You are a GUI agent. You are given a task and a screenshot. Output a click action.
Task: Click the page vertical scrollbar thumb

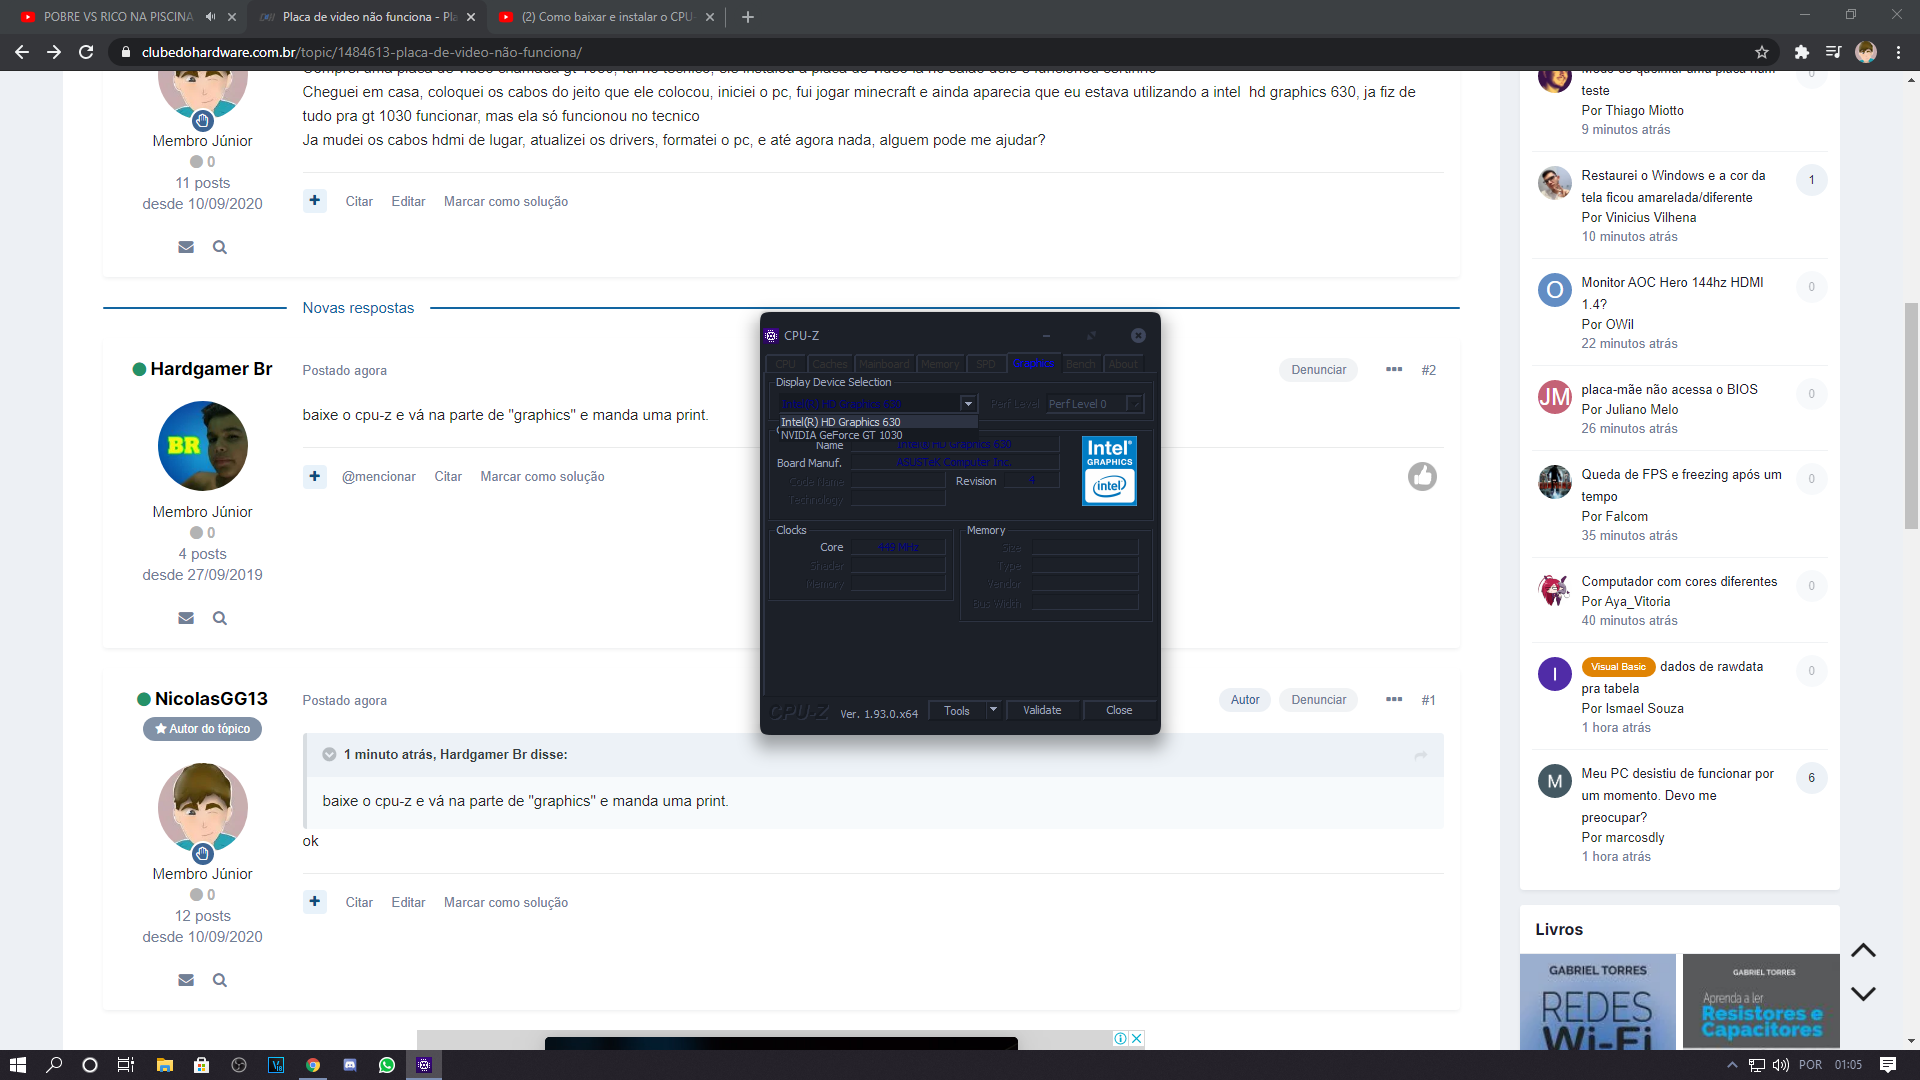click(1911, 415)
